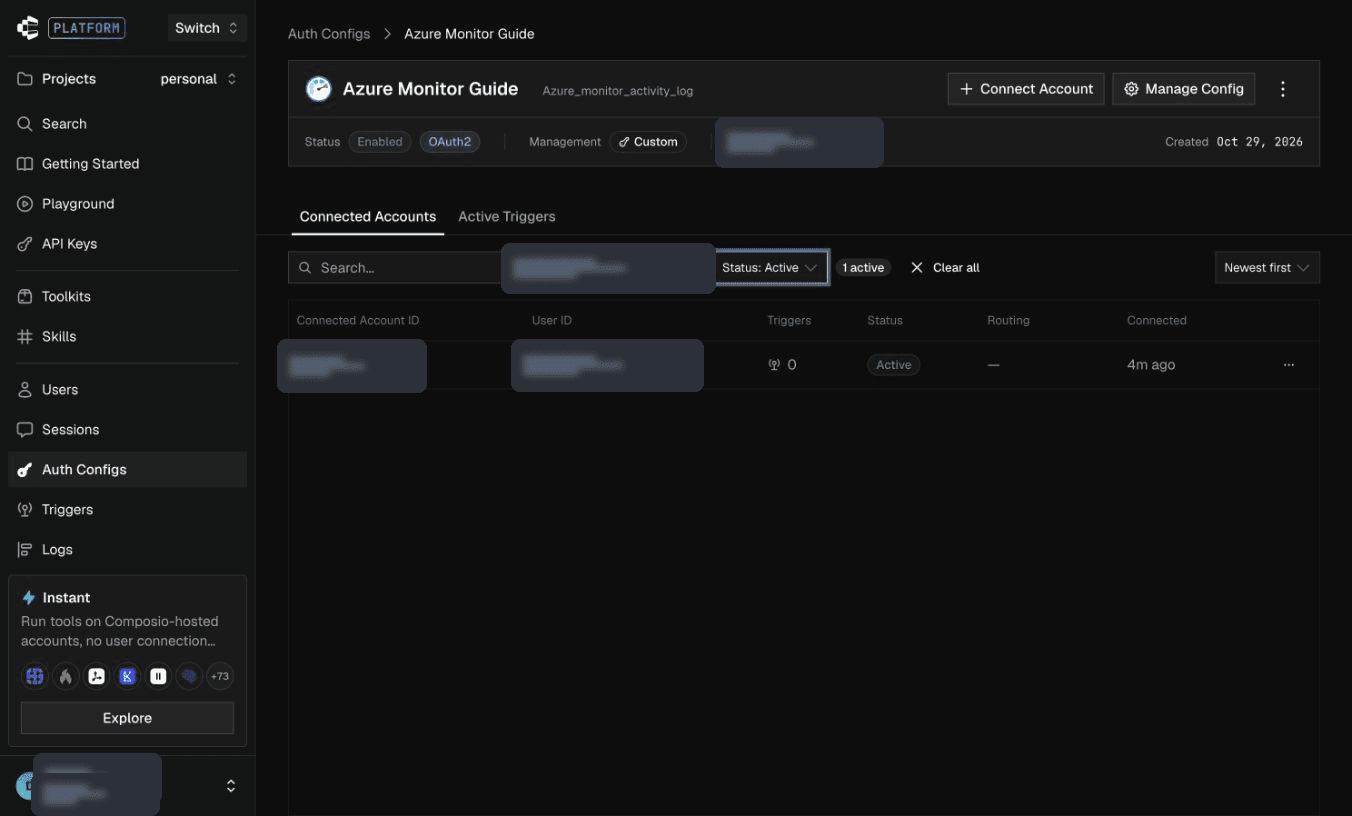Open the Toolkits page
Screen dimensions: 1352x816
pos(127,297)
